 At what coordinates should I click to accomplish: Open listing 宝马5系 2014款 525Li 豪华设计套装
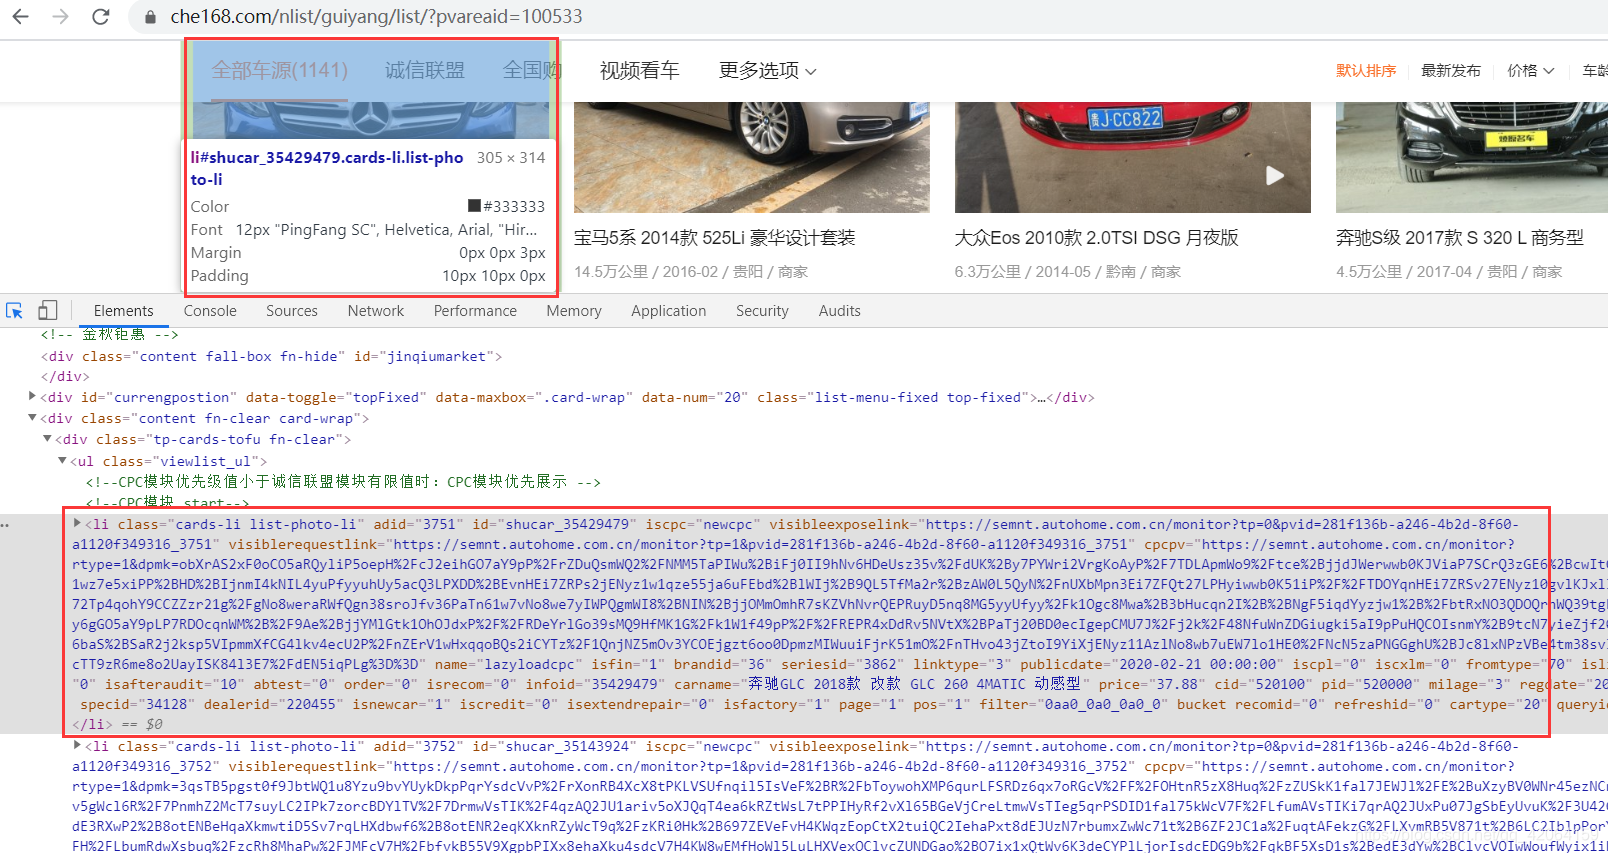(714, 238)
